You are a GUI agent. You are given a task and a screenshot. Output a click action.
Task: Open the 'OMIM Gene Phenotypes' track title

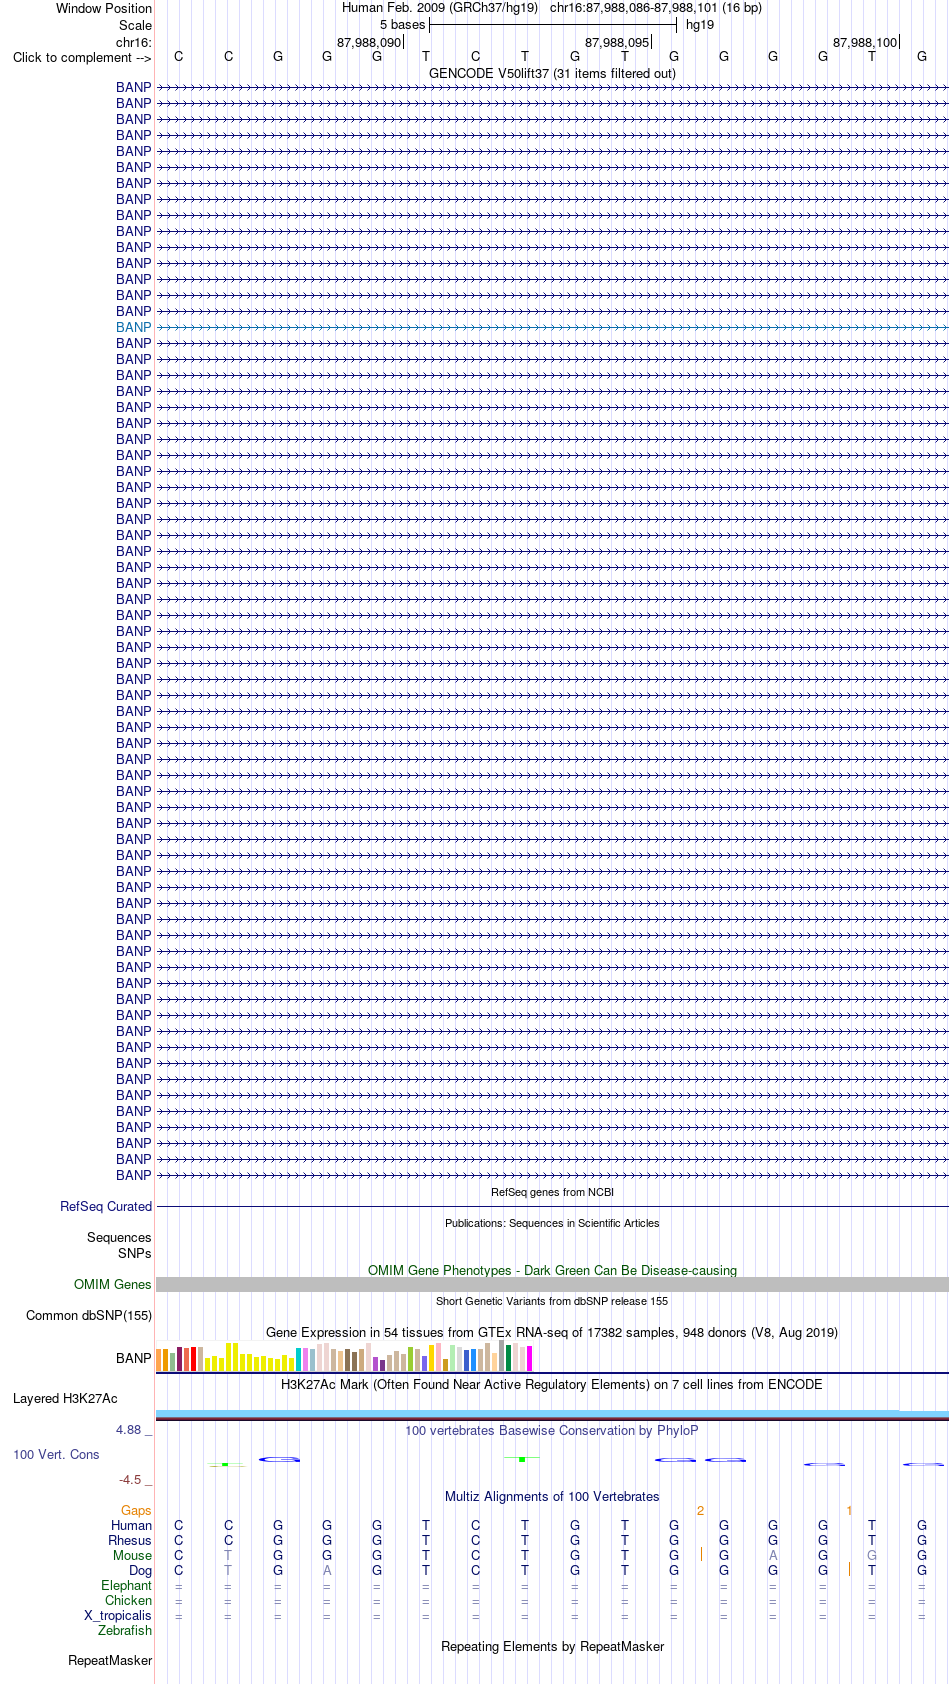tap(552, 1271)
